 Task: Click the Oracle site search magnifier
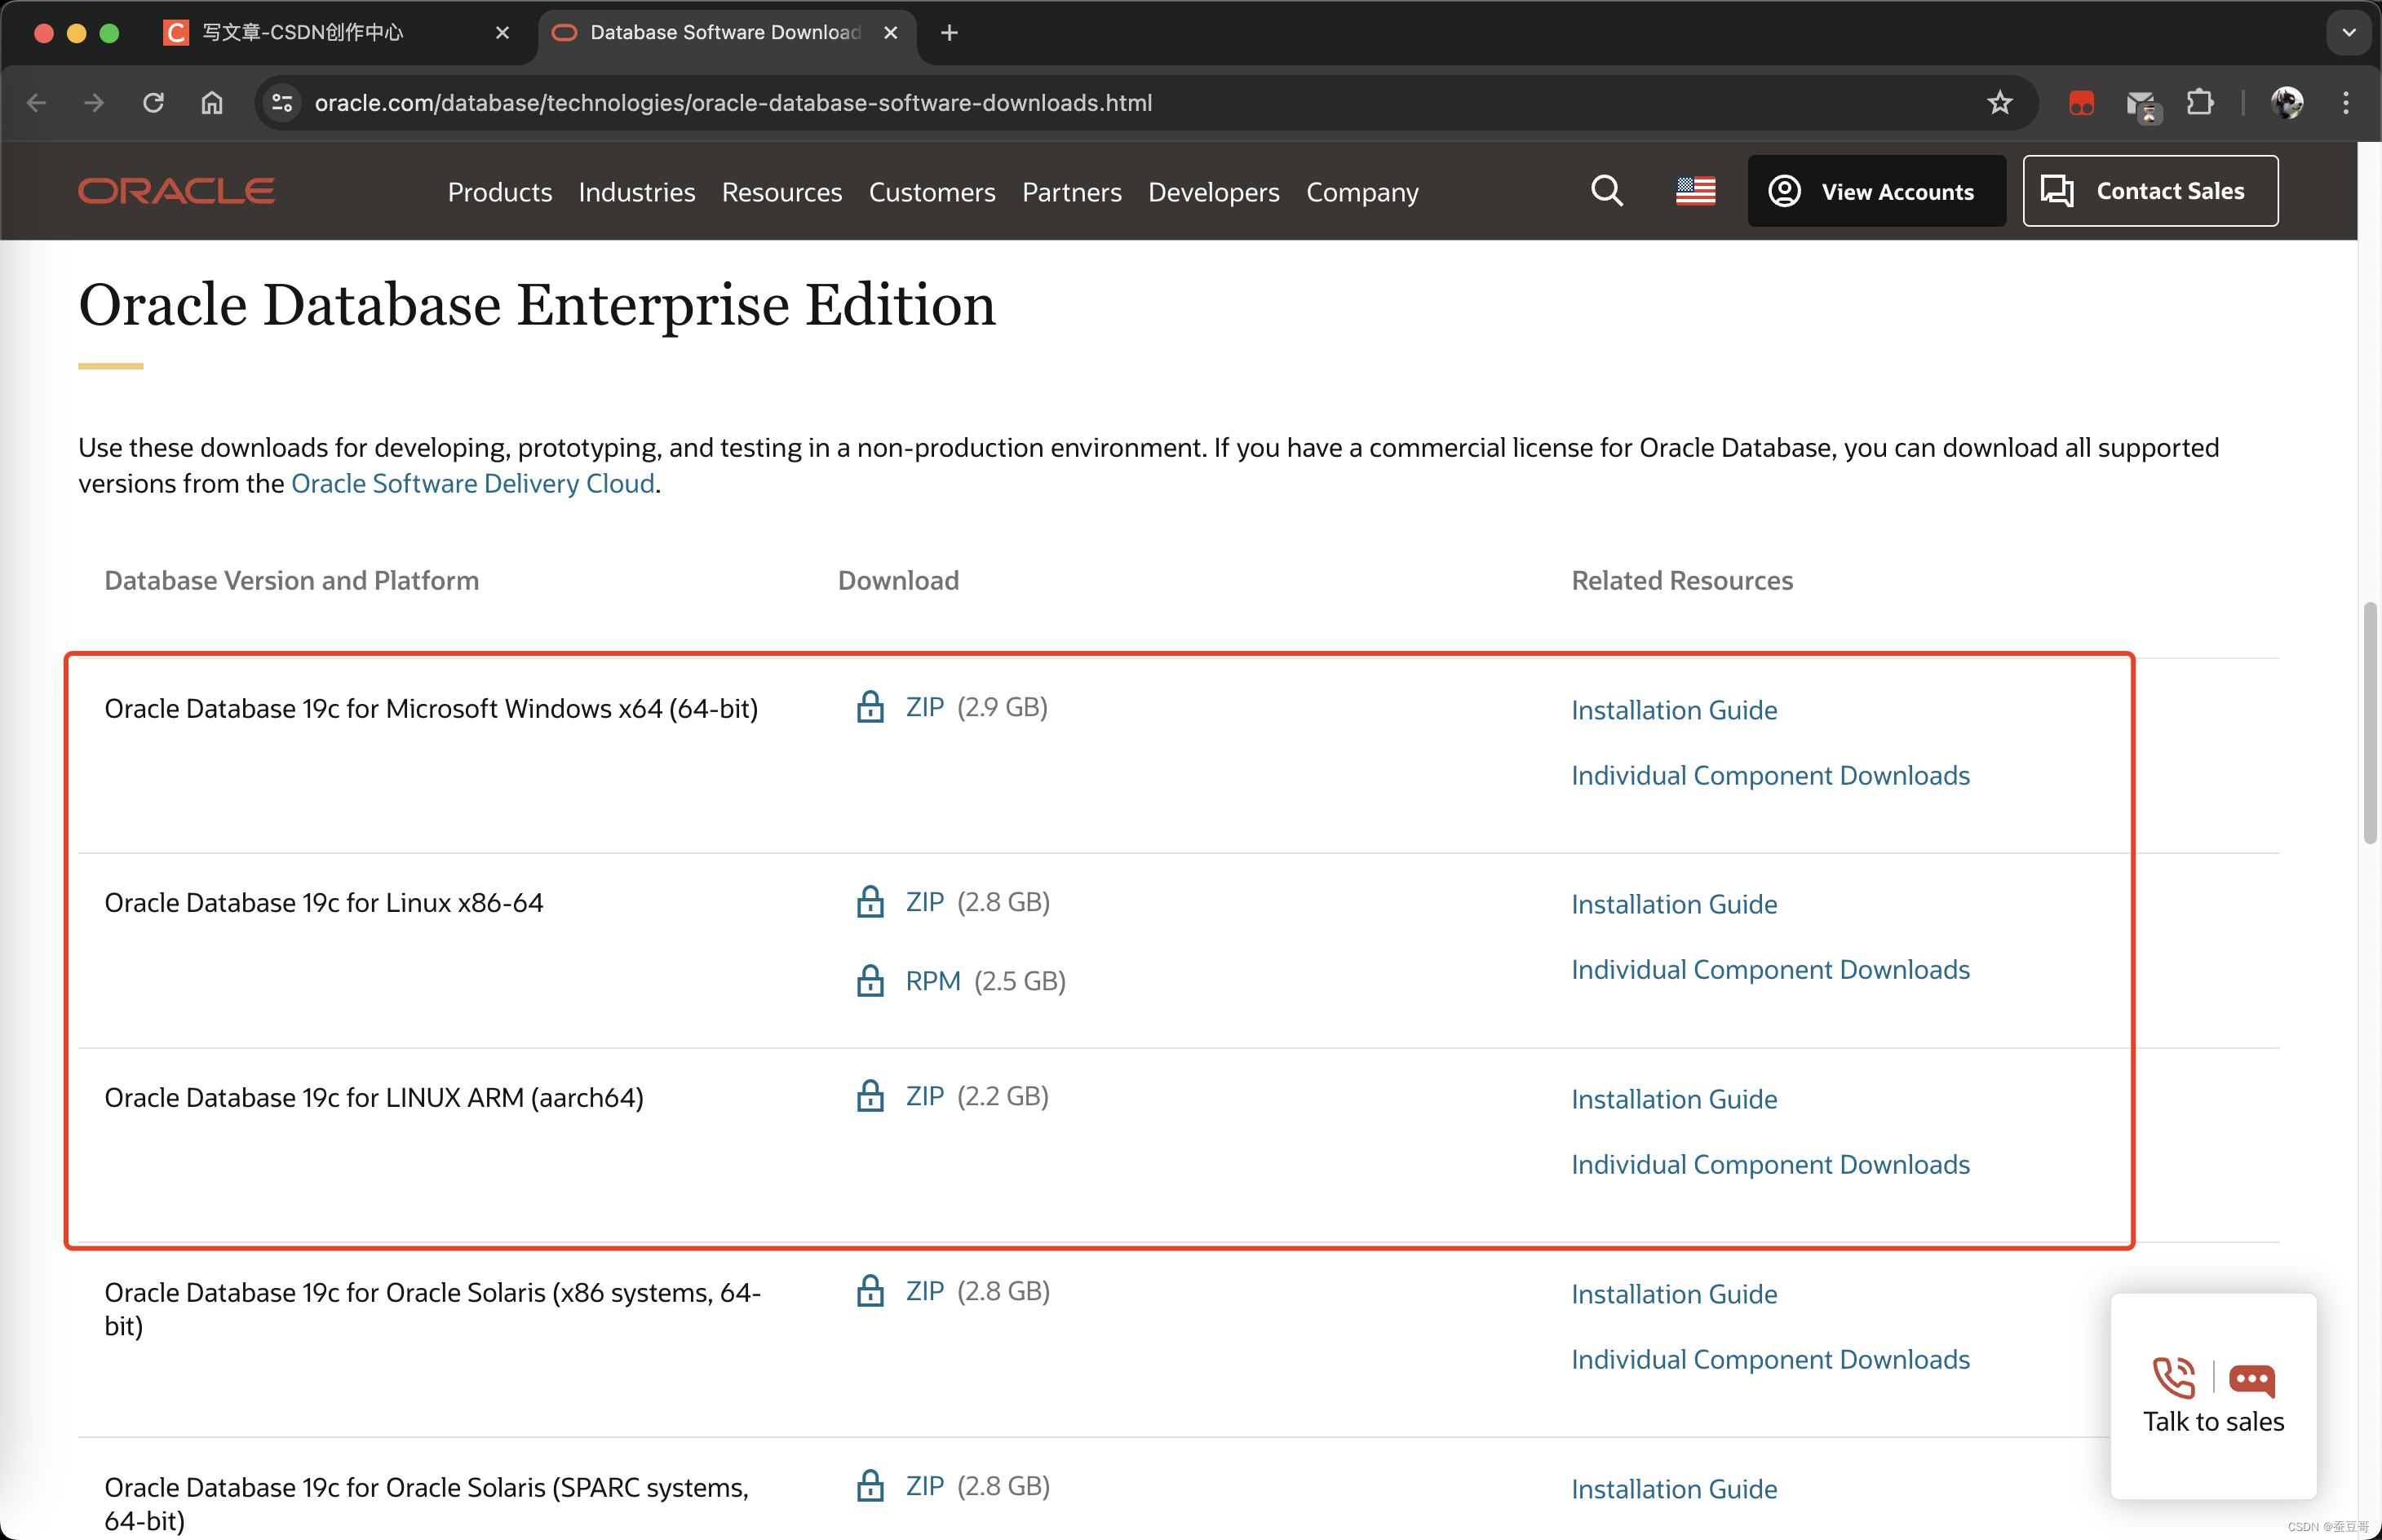point(1606,190)
